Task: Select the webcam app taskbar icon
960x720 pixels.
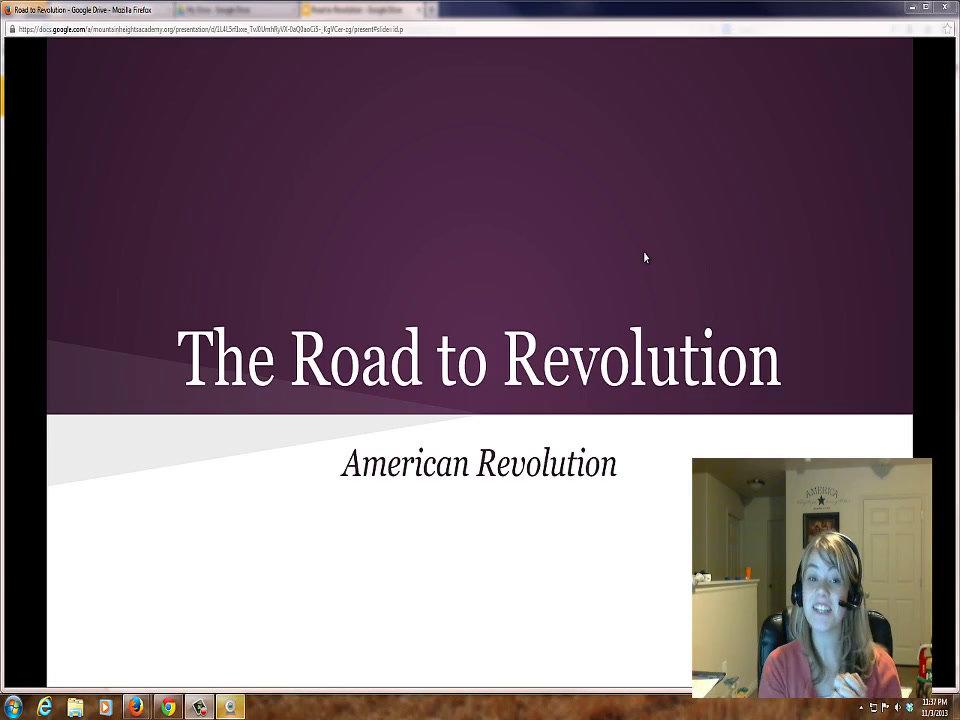Action: [x=230, y=707]
